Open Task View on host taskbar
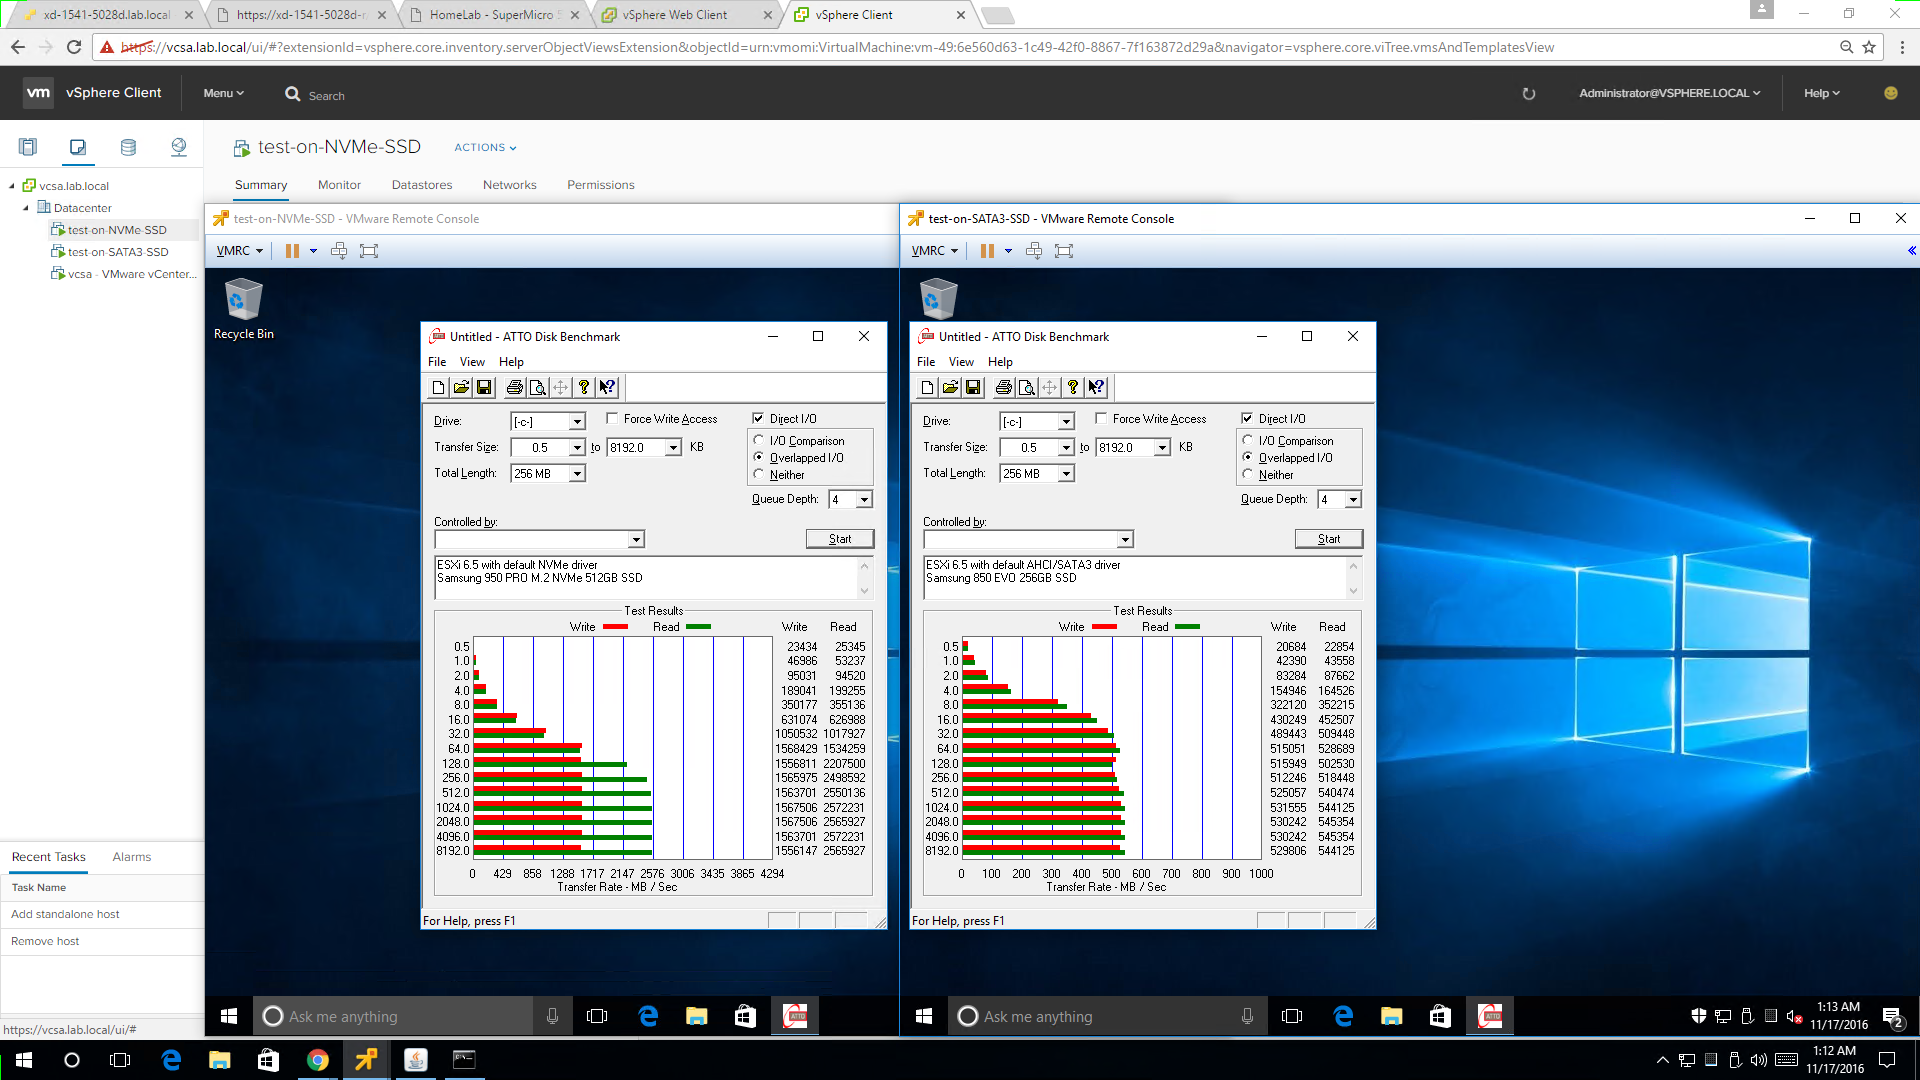 [x=120, y=1060]
